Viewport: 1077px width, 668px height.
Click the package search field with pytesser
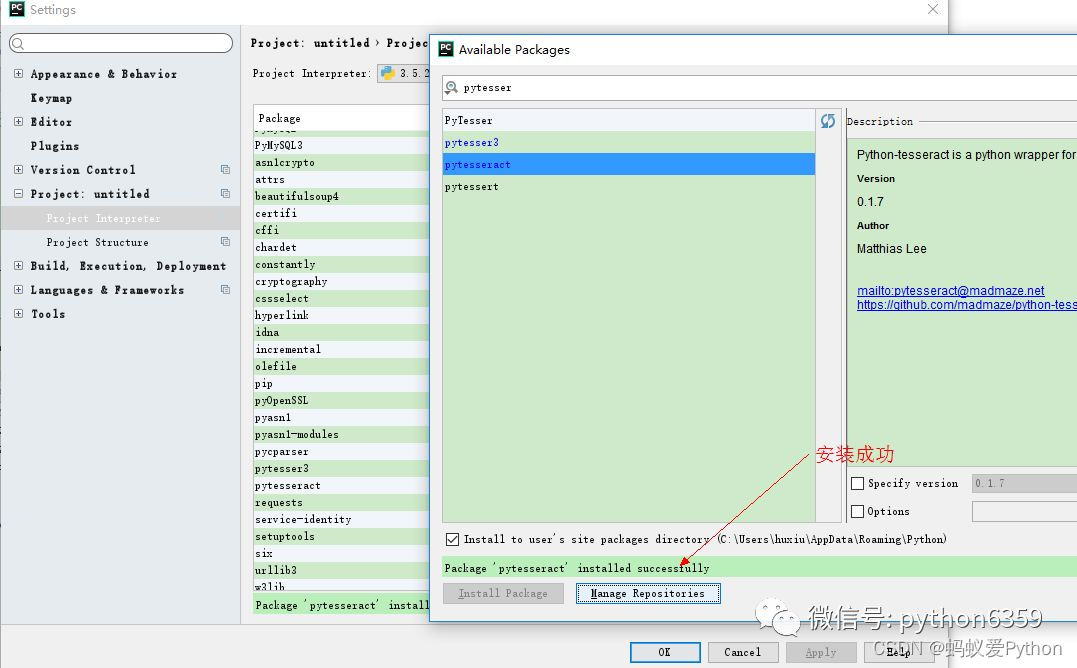pos(759,88)
